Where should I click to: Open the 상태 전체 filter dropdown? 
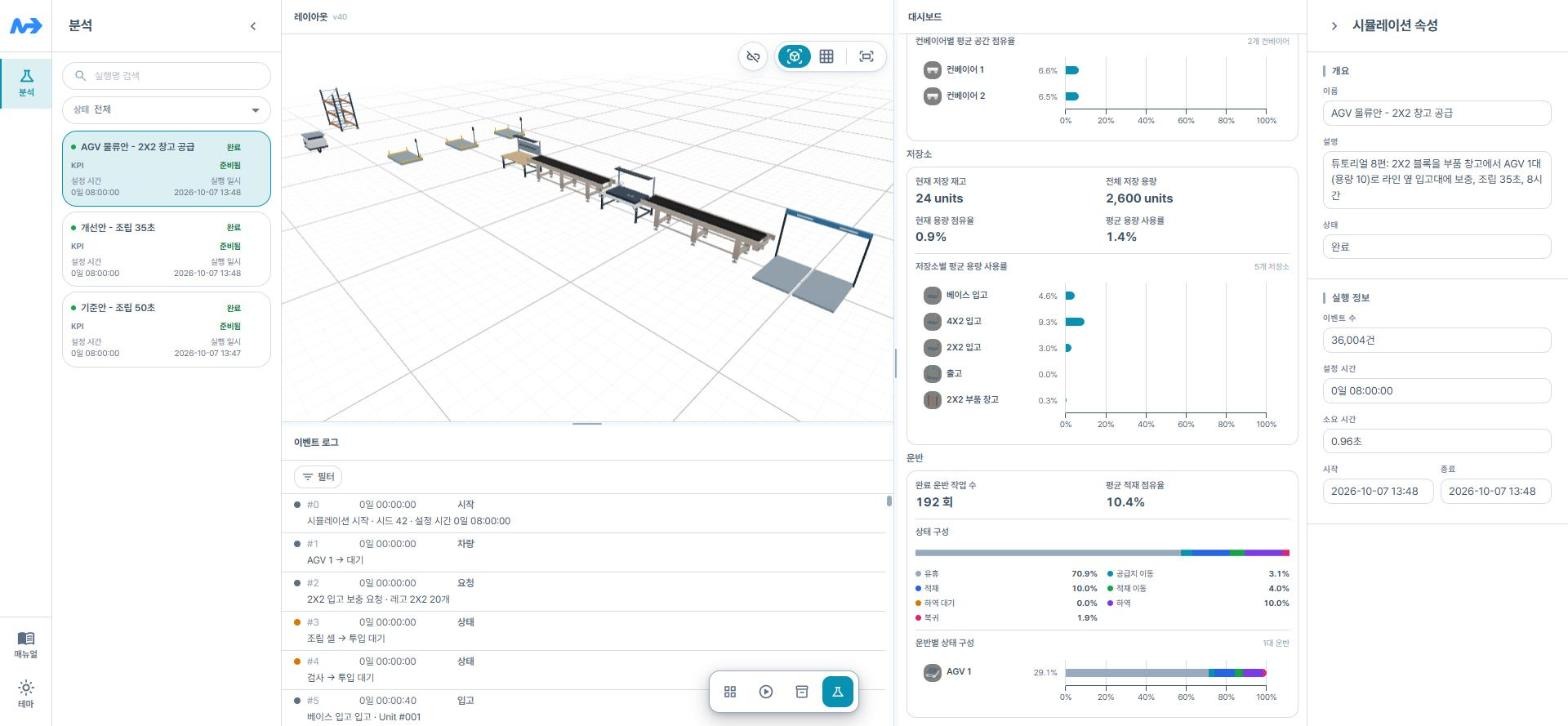point(166,110)
